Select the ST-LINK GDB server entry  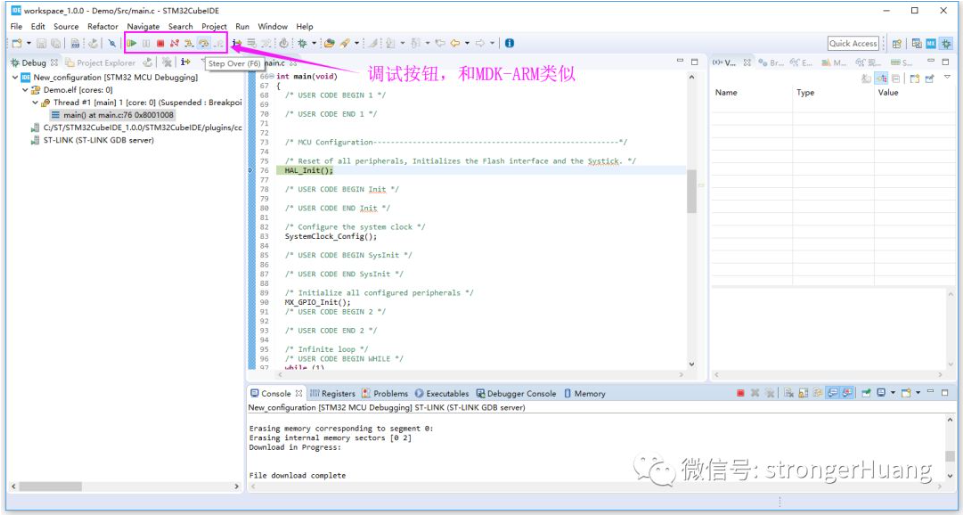click(x=93, y=140)
